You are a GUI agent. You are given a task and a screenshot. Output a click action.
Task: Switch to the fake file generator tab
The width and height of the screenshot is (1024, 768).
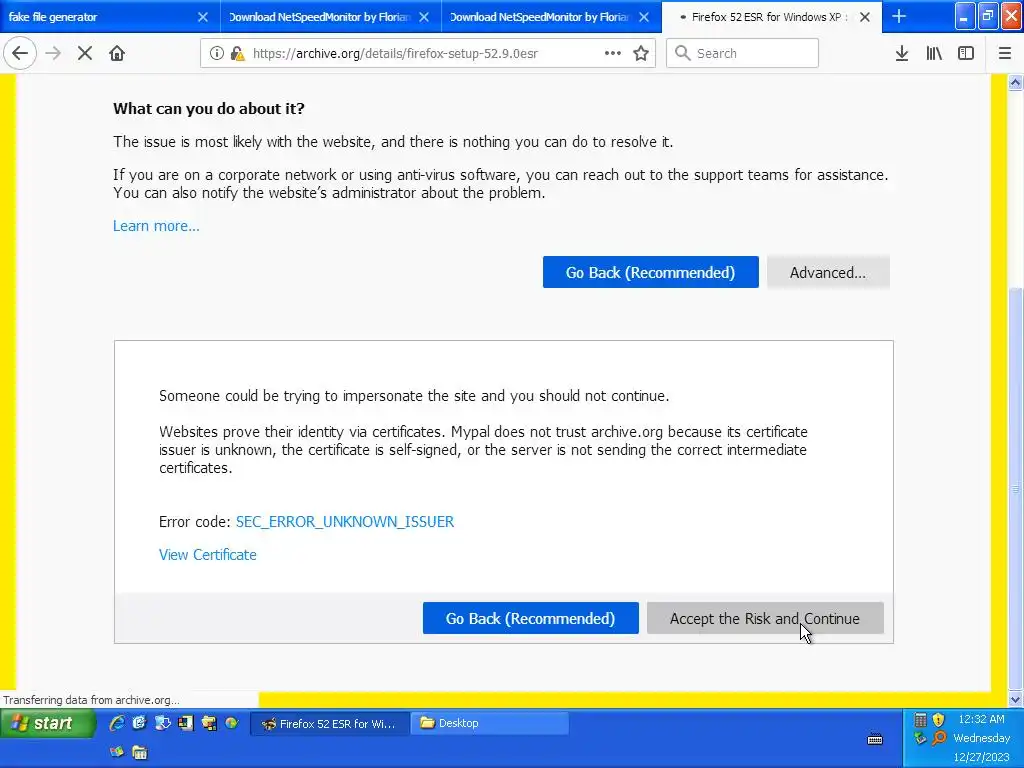point(110,17)
